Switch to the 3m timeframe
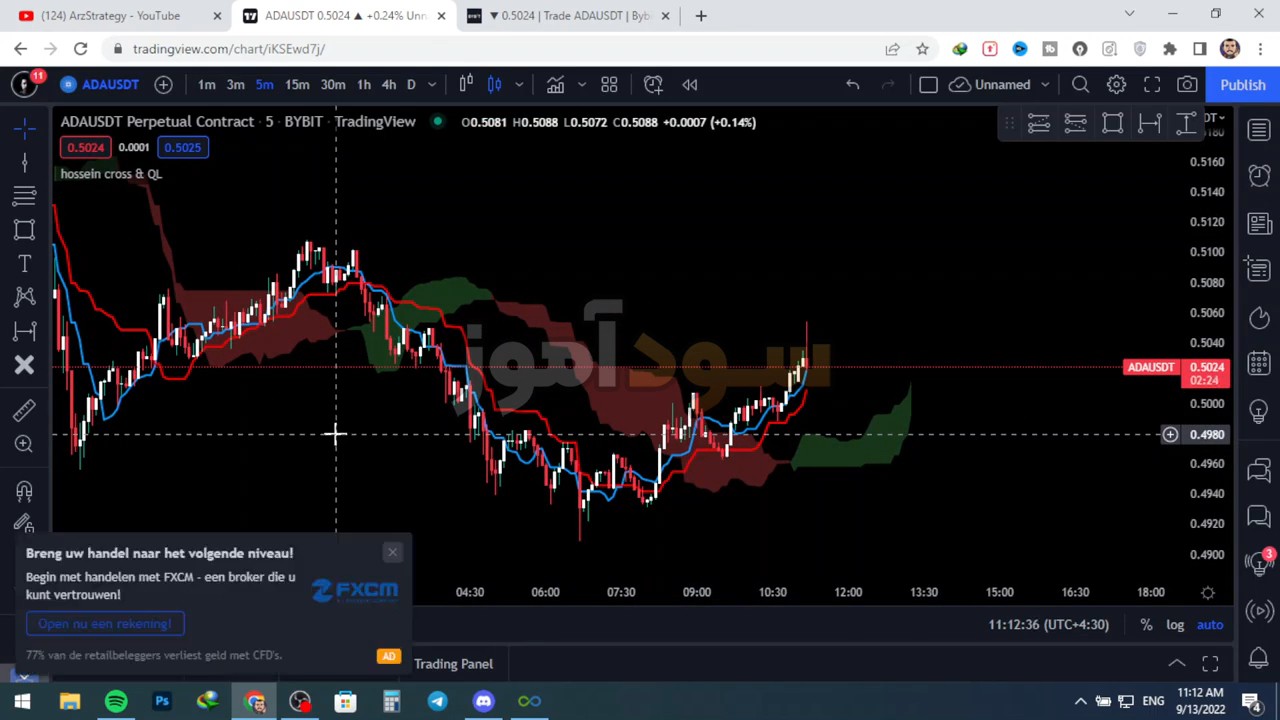The width and height of the screenshot is (1280, 720). 235,85
